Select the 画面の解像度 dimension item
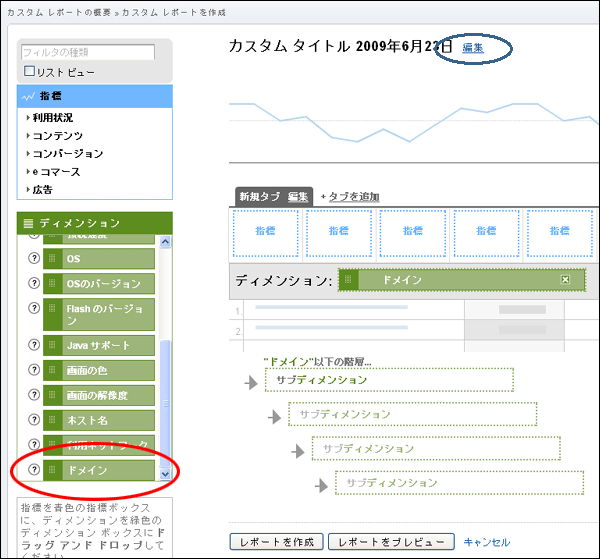The image size is (600, 559). click(x=99, y=395)
